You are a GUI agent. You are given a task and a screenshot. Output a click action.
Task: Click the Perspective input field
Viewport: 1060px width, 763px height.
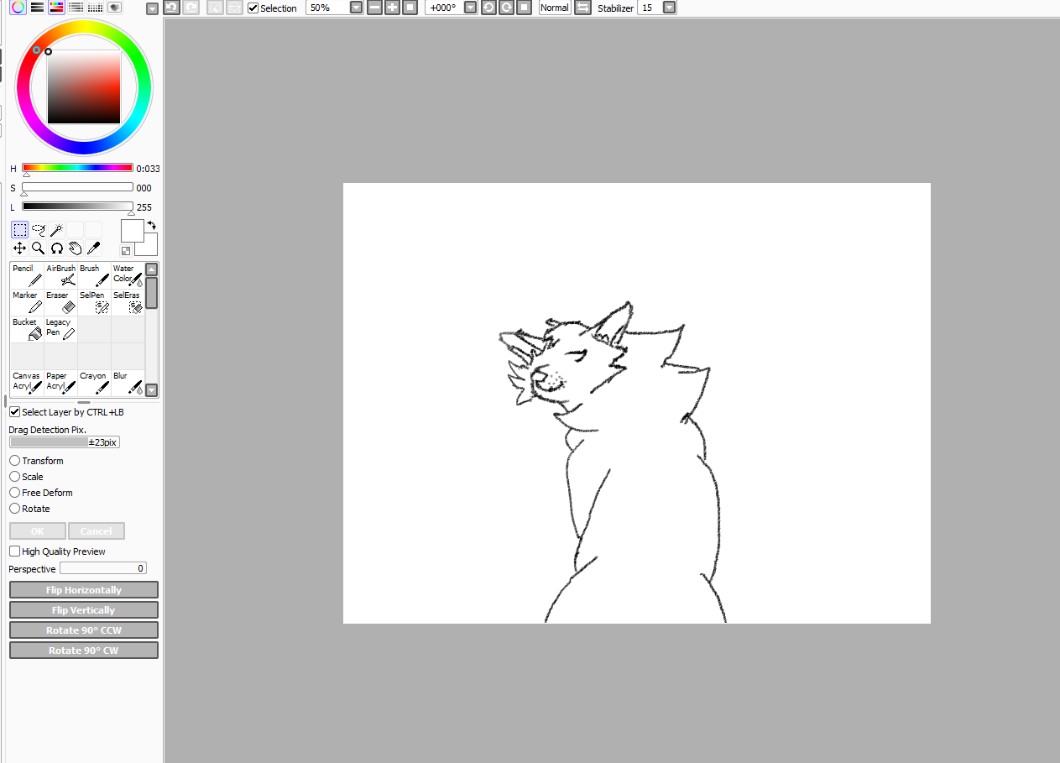103,568
